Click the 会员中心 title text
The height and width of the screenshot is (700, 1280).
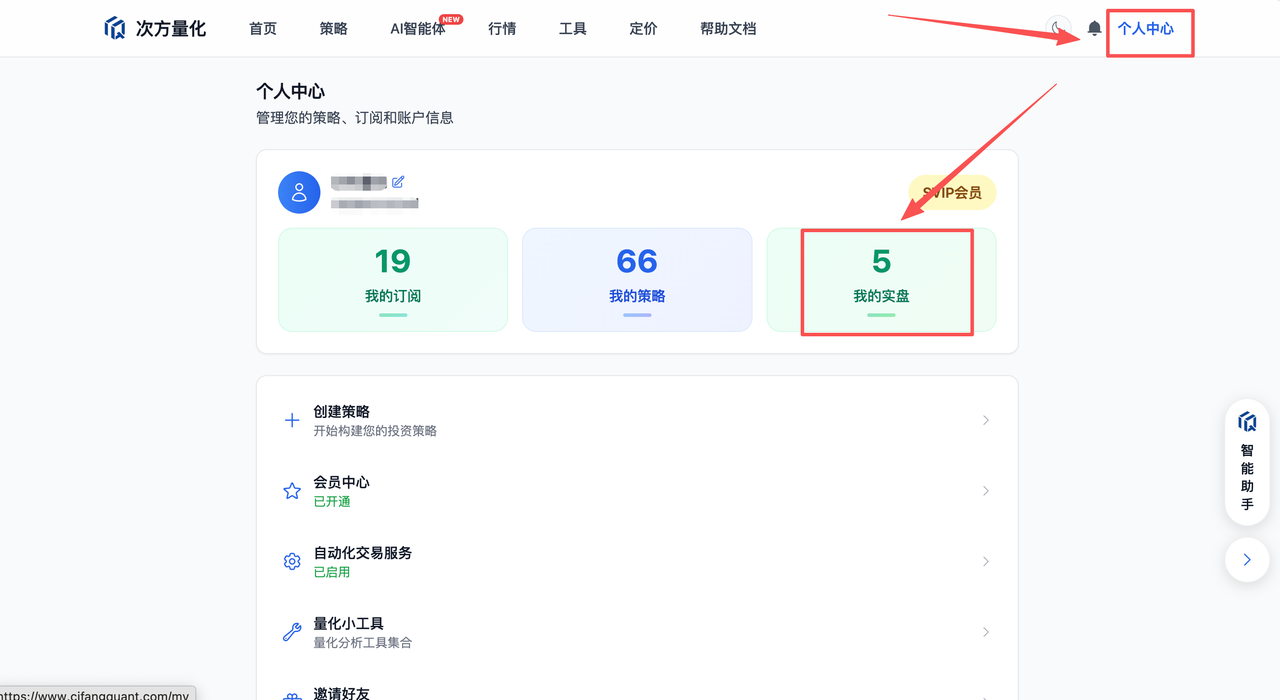pos(342,482)
